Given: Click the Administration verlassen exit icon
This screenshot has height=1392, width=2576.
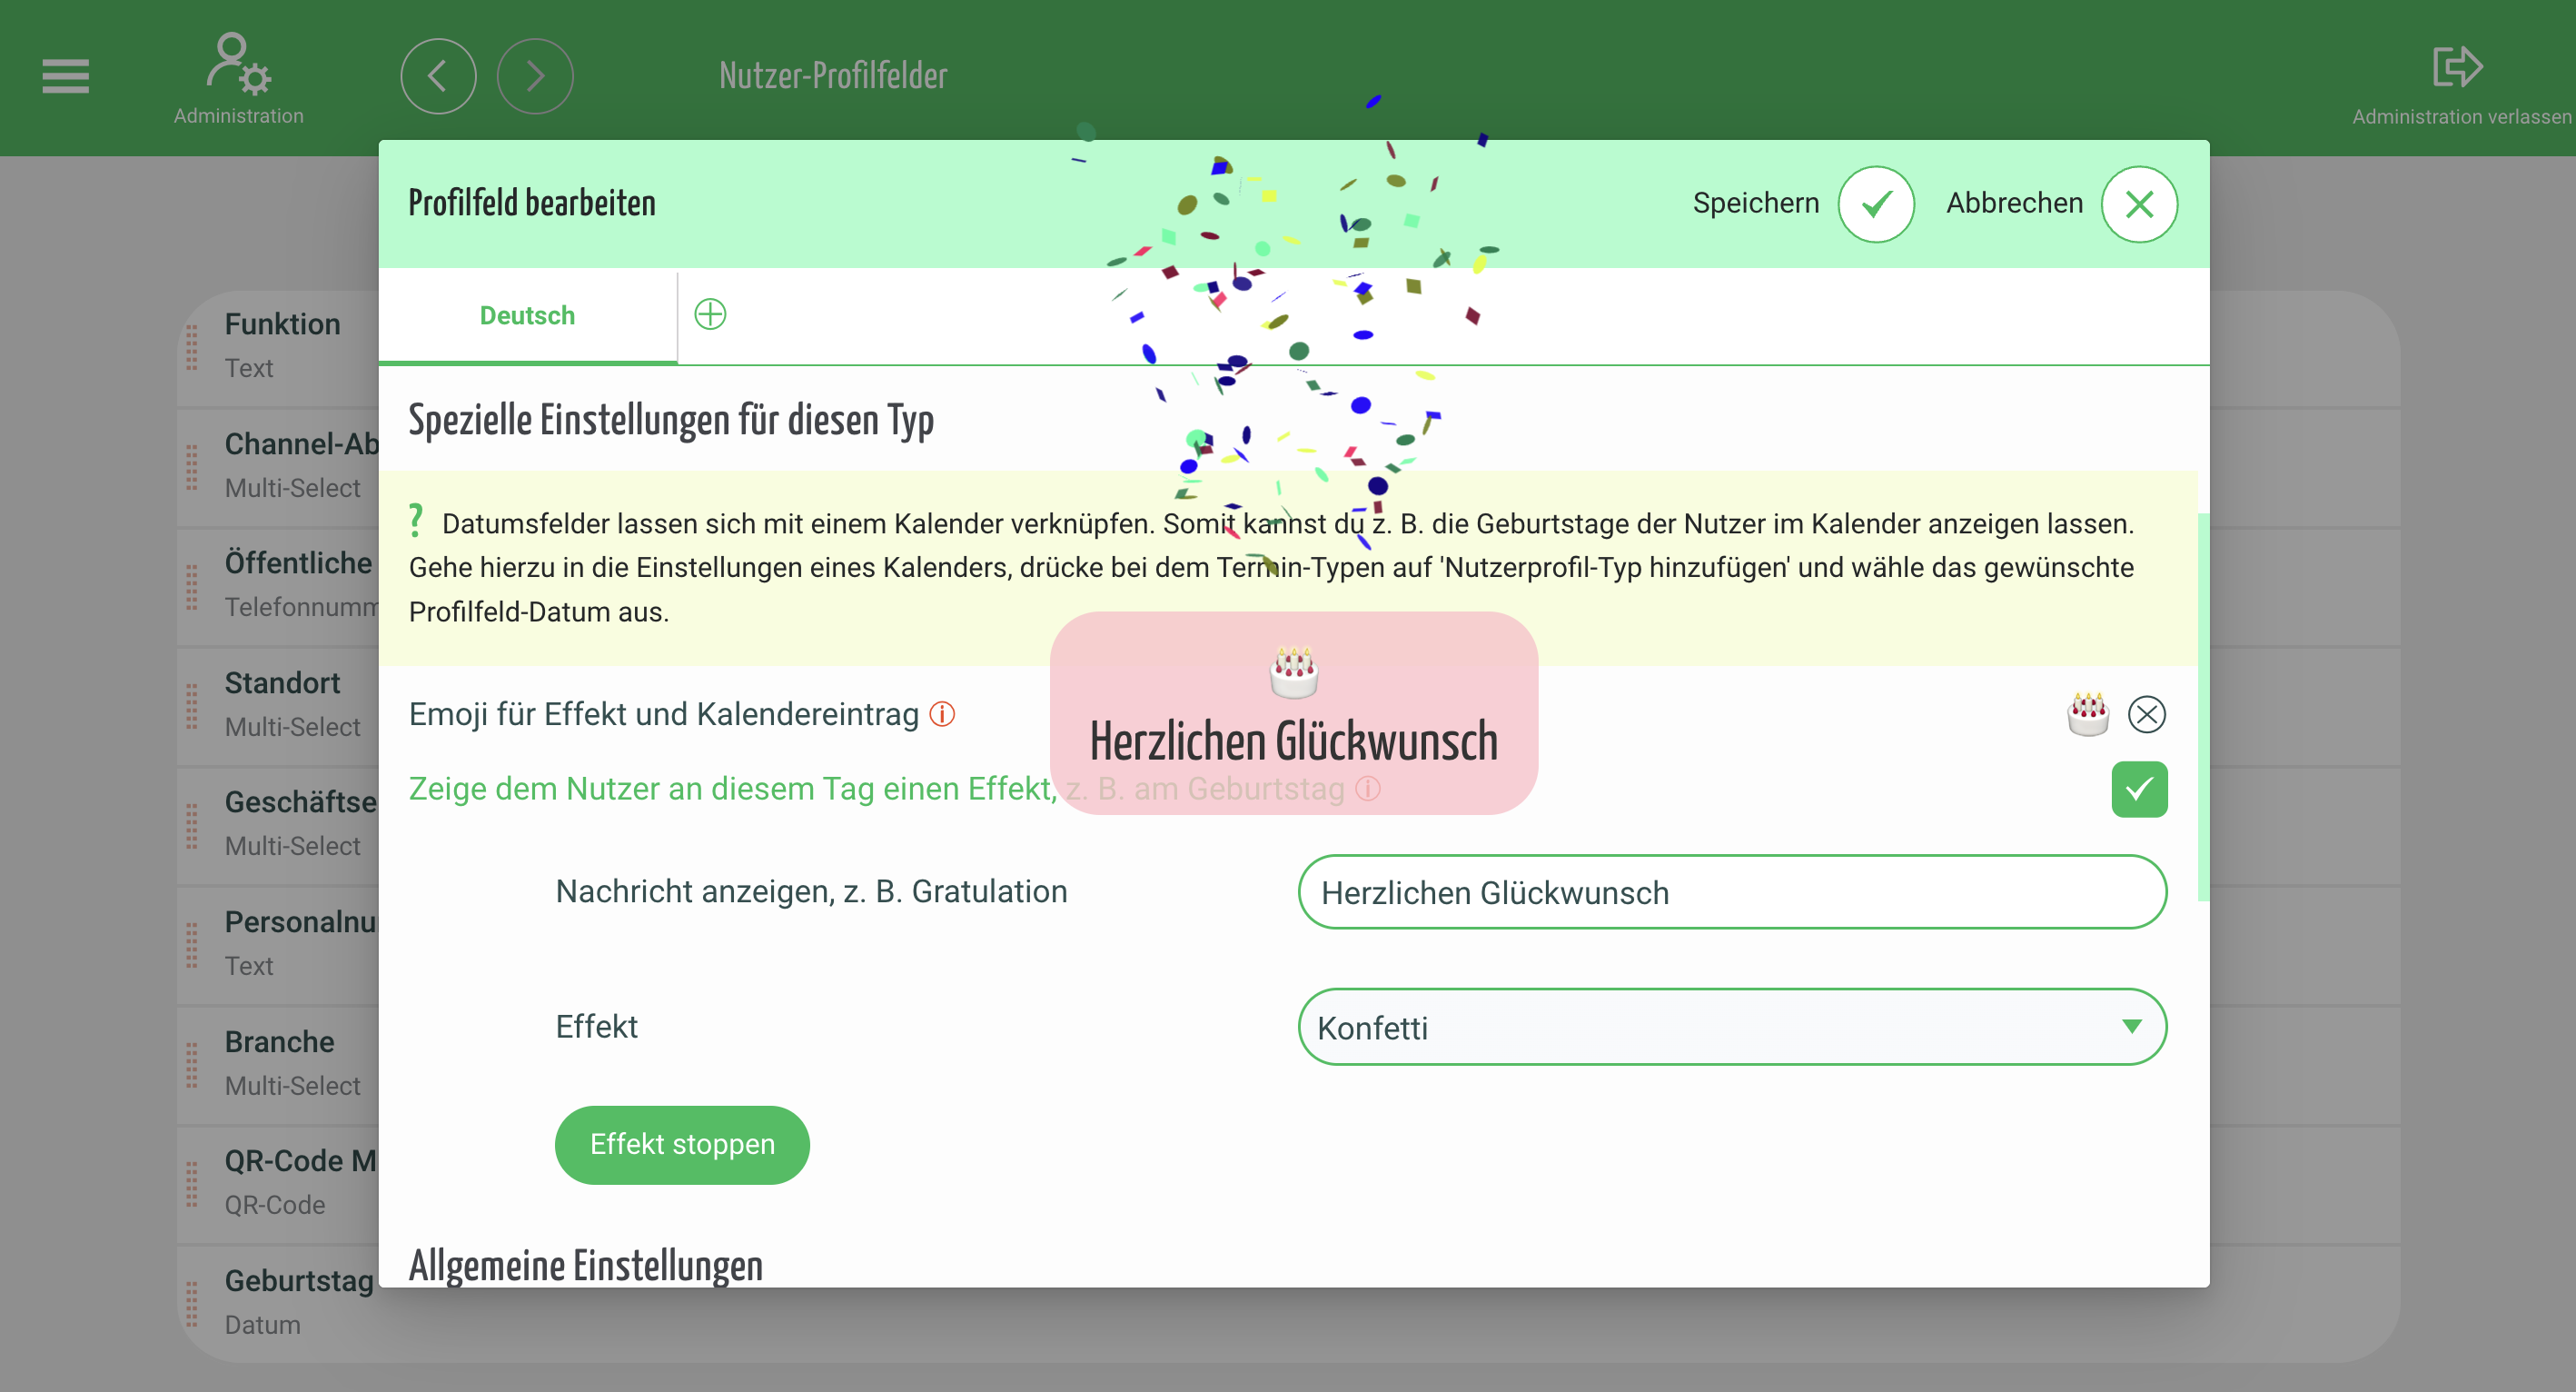Looking at the screenshot, I should coord(2456,68).
